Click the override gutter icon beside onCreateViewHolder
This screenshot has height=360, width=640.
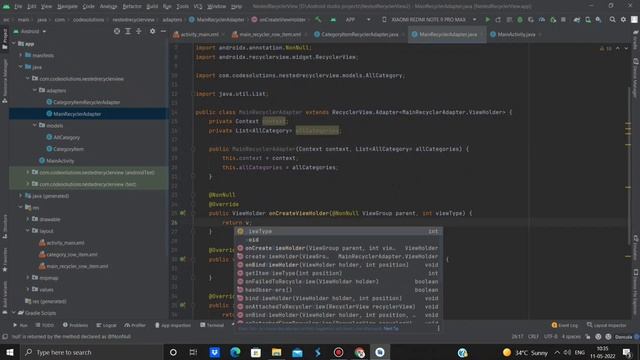point(183,213)
